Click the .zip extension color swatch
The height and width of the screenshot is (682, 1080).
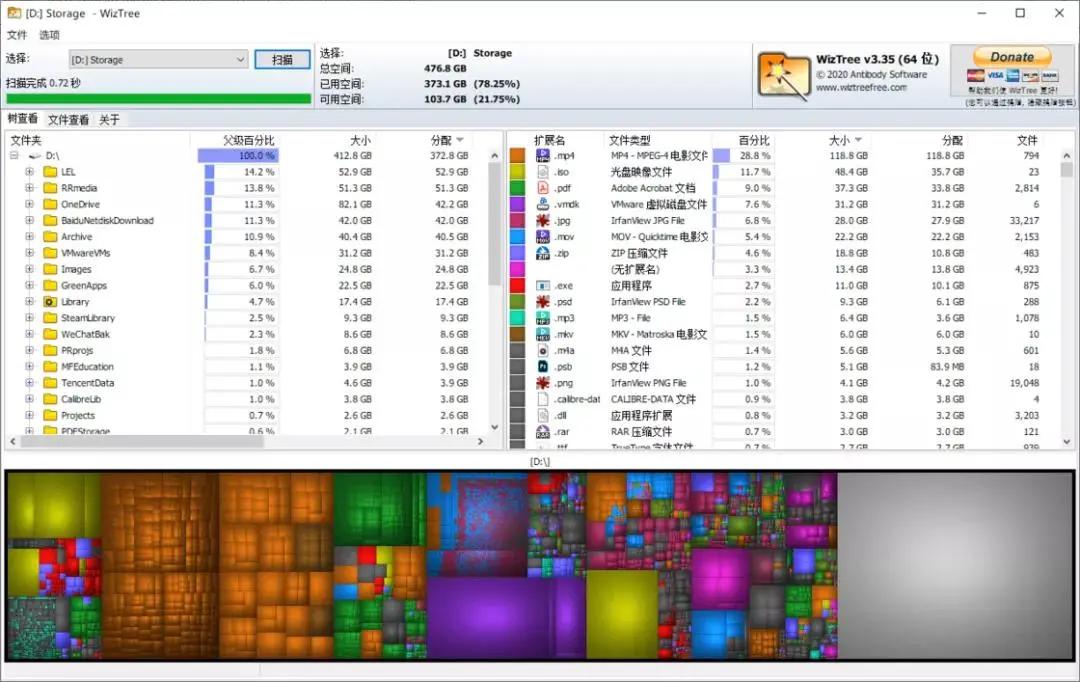coord(518,253)
